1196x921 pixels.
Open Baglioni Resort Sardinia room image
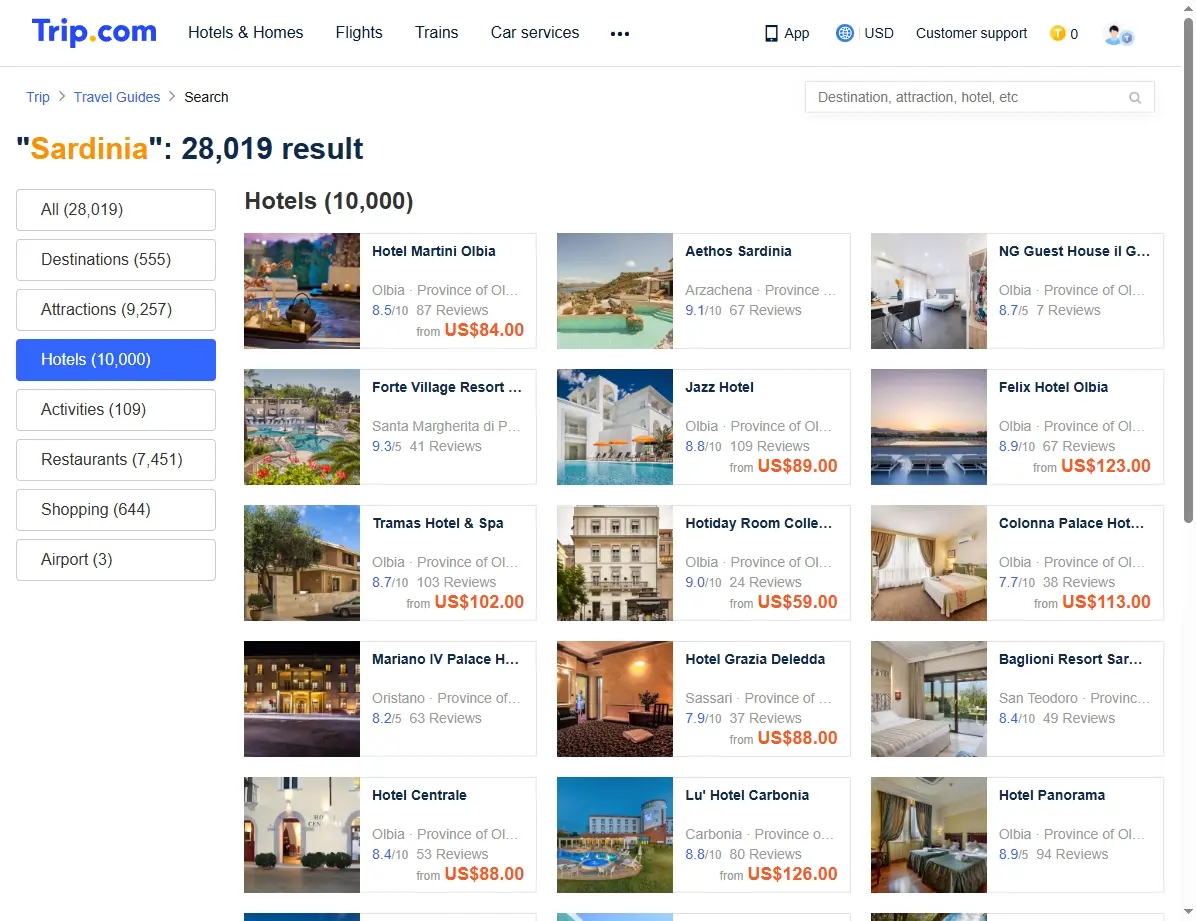[929, 699]
